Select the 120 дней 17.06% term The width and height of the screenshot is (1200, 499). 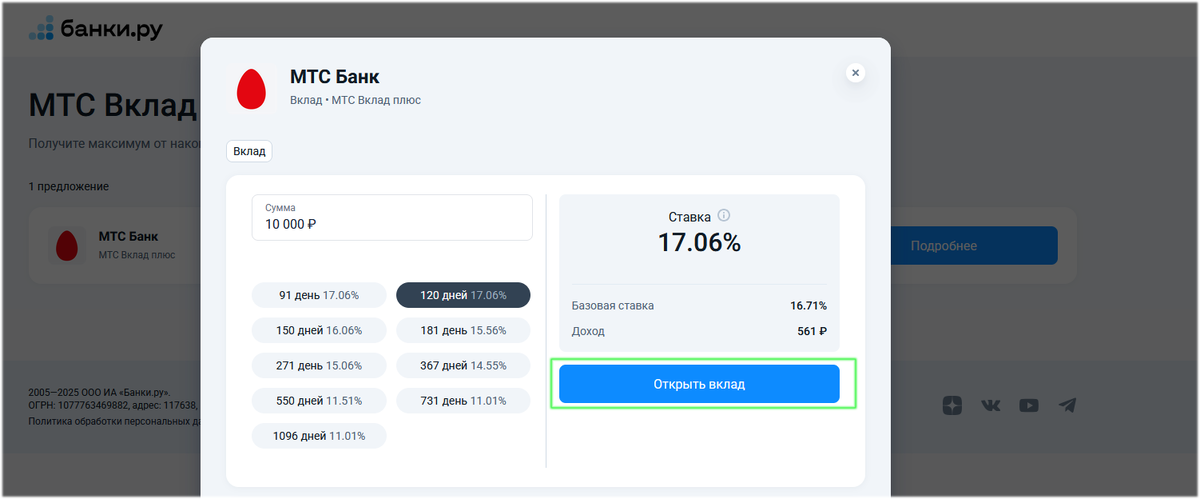coord(463,295)
